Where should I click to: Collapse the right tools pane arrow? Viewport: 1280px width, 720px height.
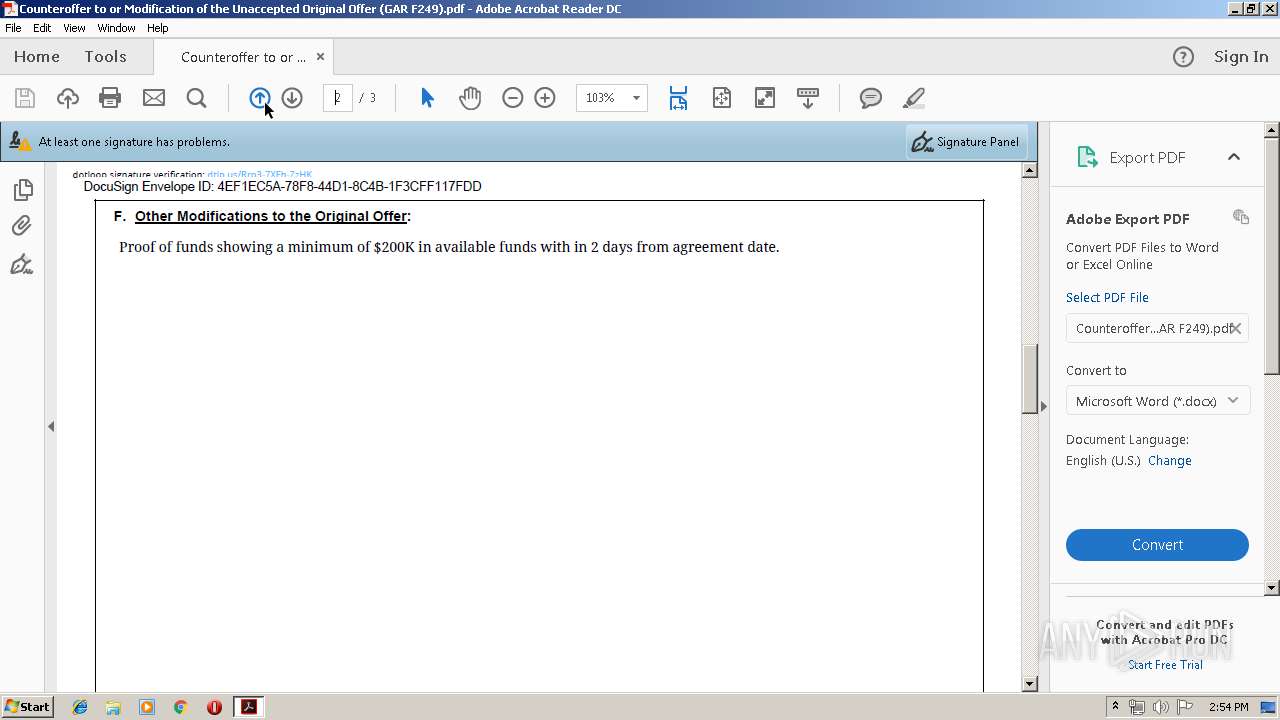pyautogui.click(x=1044, y=406)
